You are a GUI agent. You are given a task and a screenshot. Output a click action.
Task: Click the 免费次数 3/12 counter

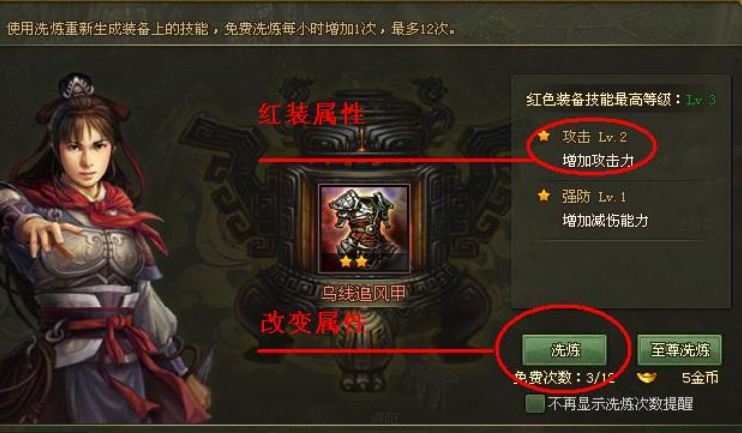point(565,378)
